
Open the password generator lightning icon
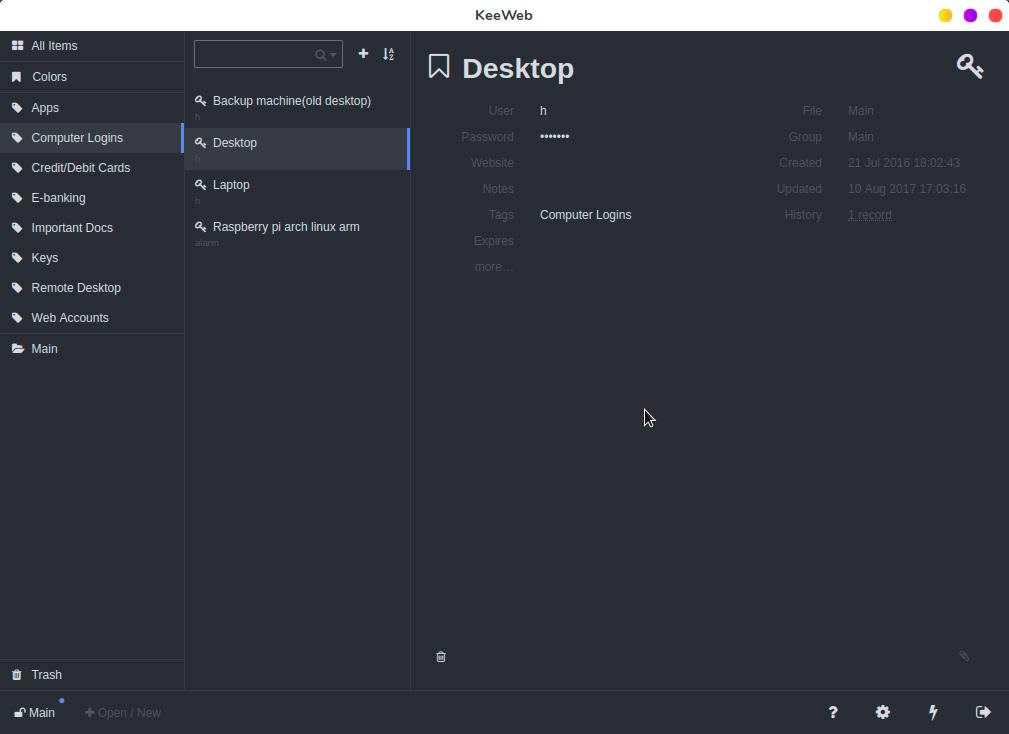(933, 712)
